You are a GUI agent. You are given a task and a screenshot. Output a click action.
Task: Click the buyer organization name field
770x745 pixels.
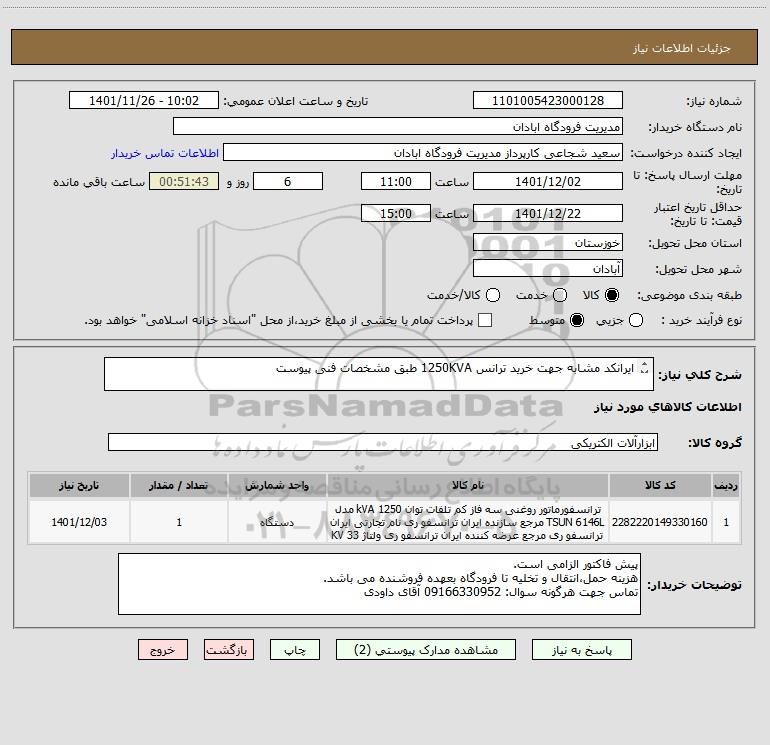point(398,126)
